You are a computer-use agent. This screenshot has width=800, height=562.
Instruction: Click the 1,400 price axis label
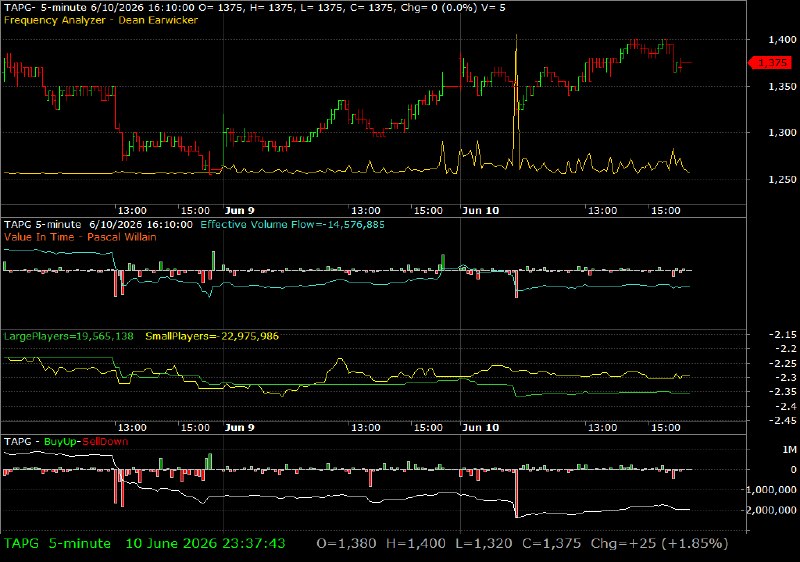tap(782, 40)
